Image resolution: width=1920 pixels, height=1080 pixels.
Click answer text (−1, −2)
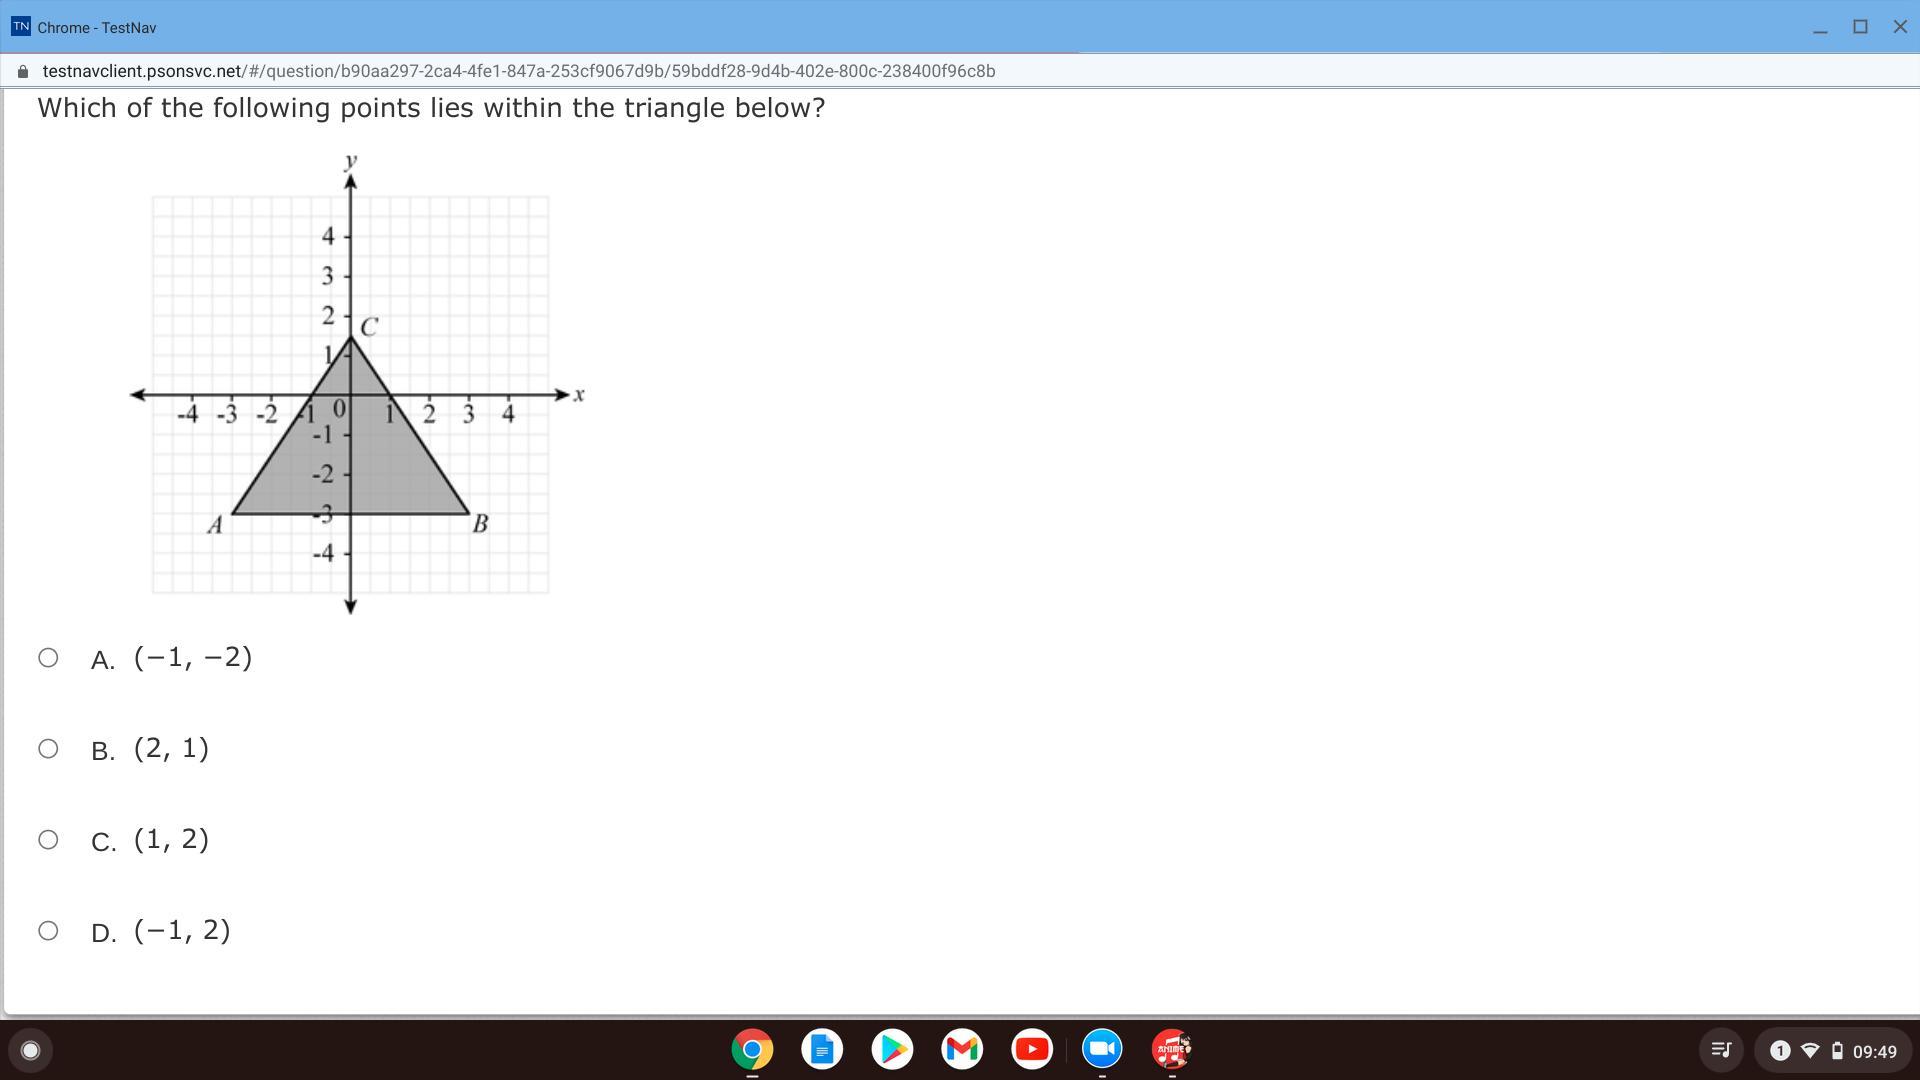coord(193,657)
